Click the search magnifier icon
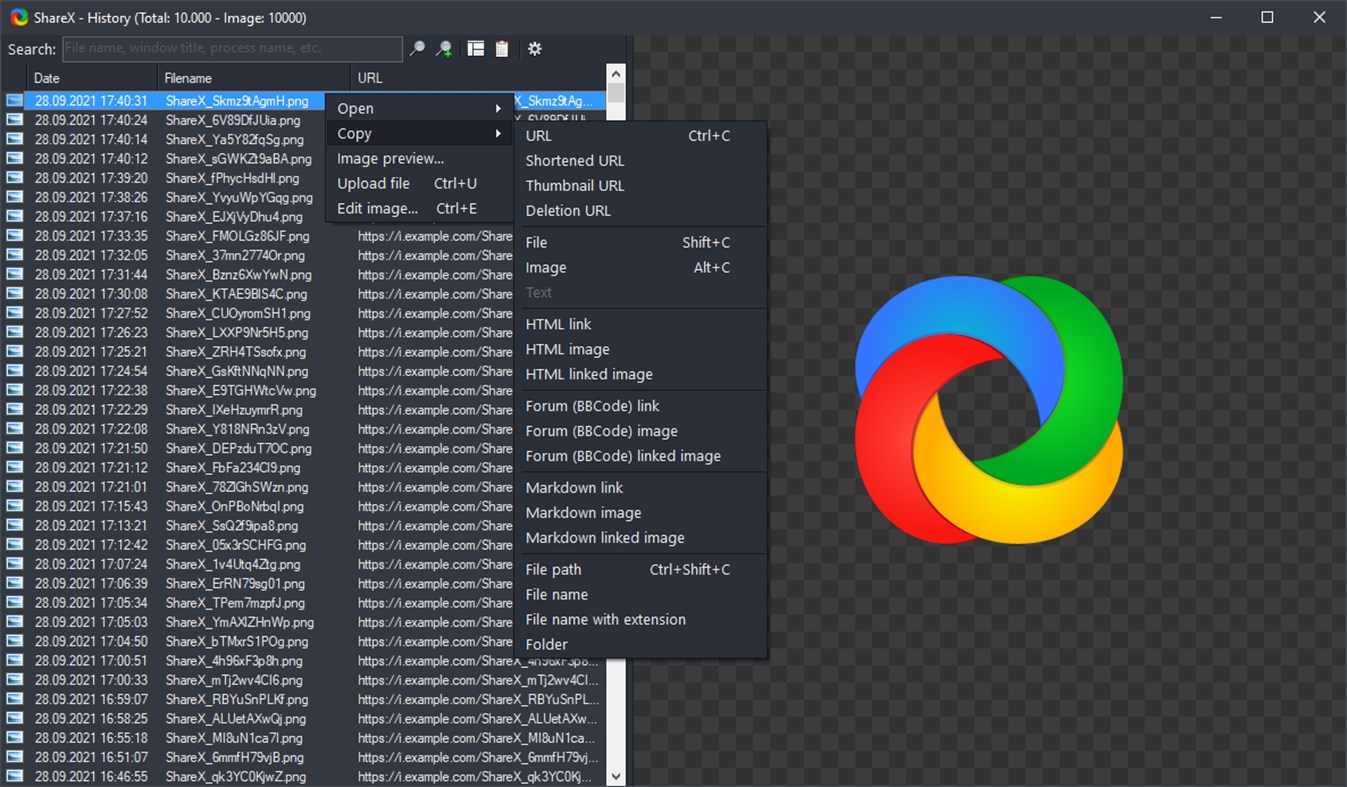Screen dimensions: 1347x787 417,48
